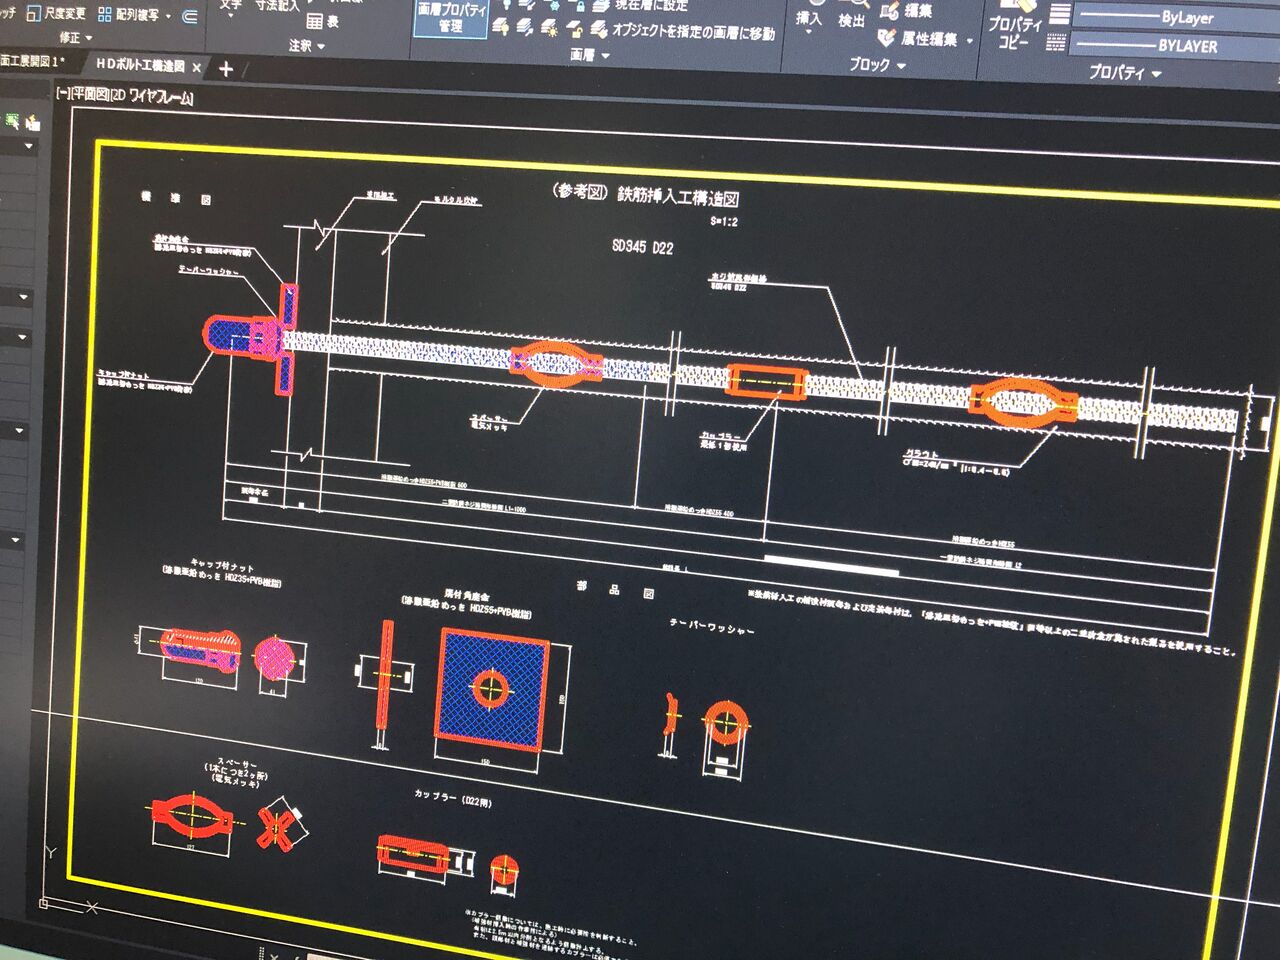This screenshot has height=960, width=1280.
Task: Click the 構 造 図 heading text
Action: click(x=176, y=198)
